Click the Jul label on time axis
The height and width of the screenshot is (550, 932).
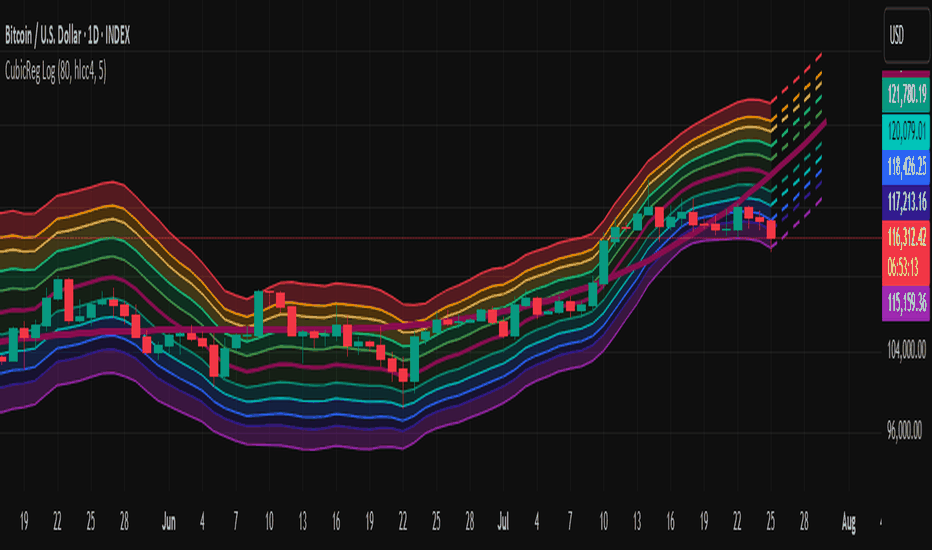(x=503, y=522)
